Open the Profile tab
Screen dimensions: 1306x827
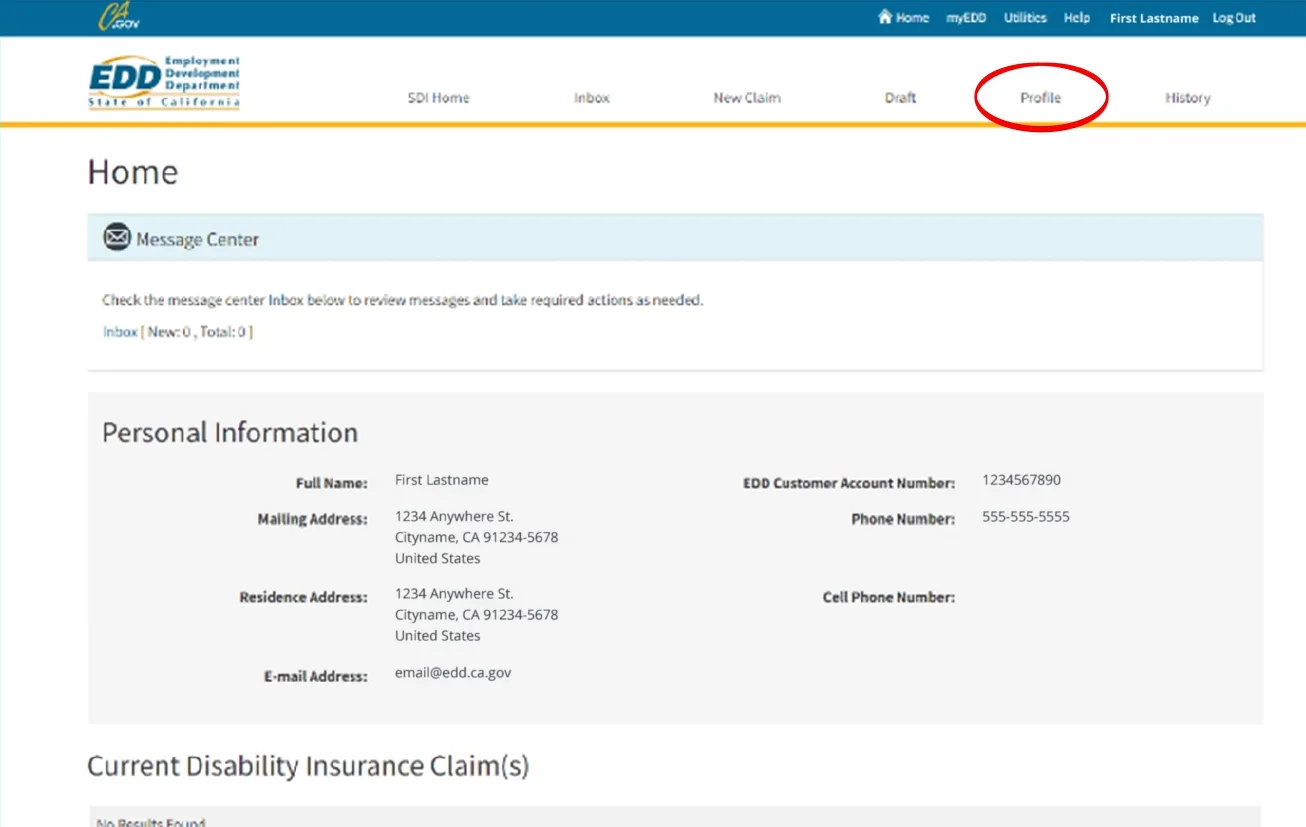(1040, 98)
